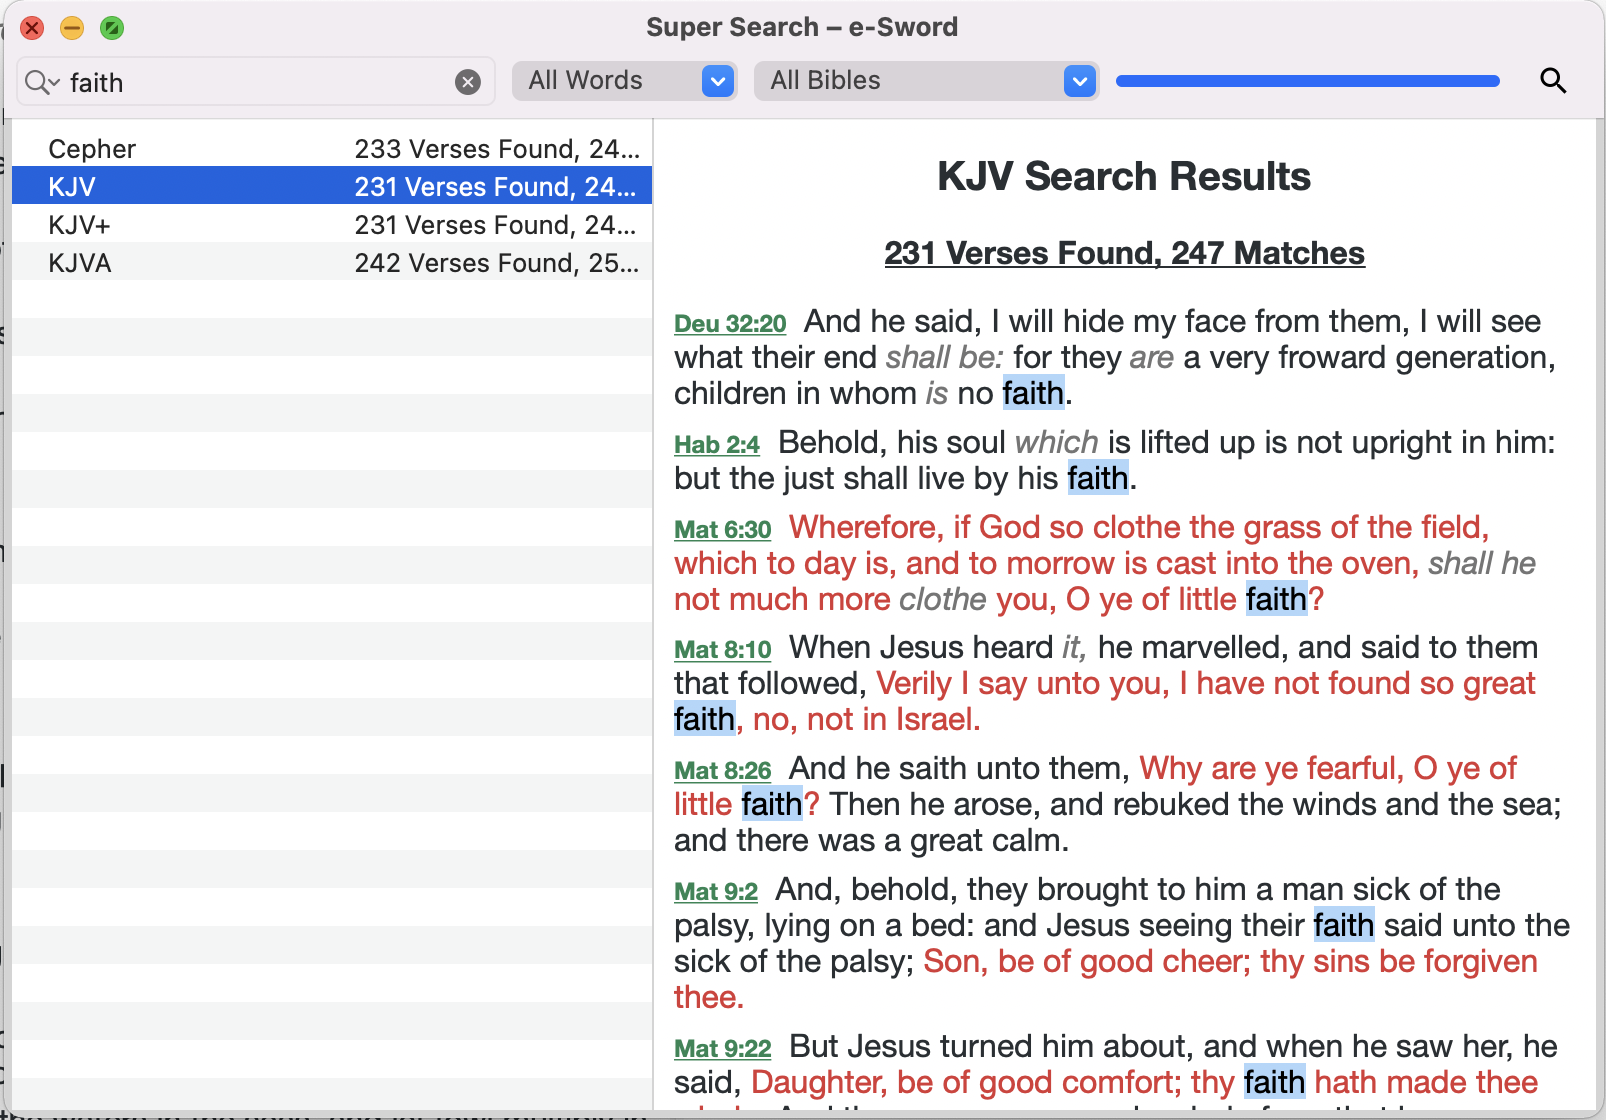Select the KJV+ results row
Image resolution: width=1606 pixels, height=1120 pixels.
click(x=332, y=224)
